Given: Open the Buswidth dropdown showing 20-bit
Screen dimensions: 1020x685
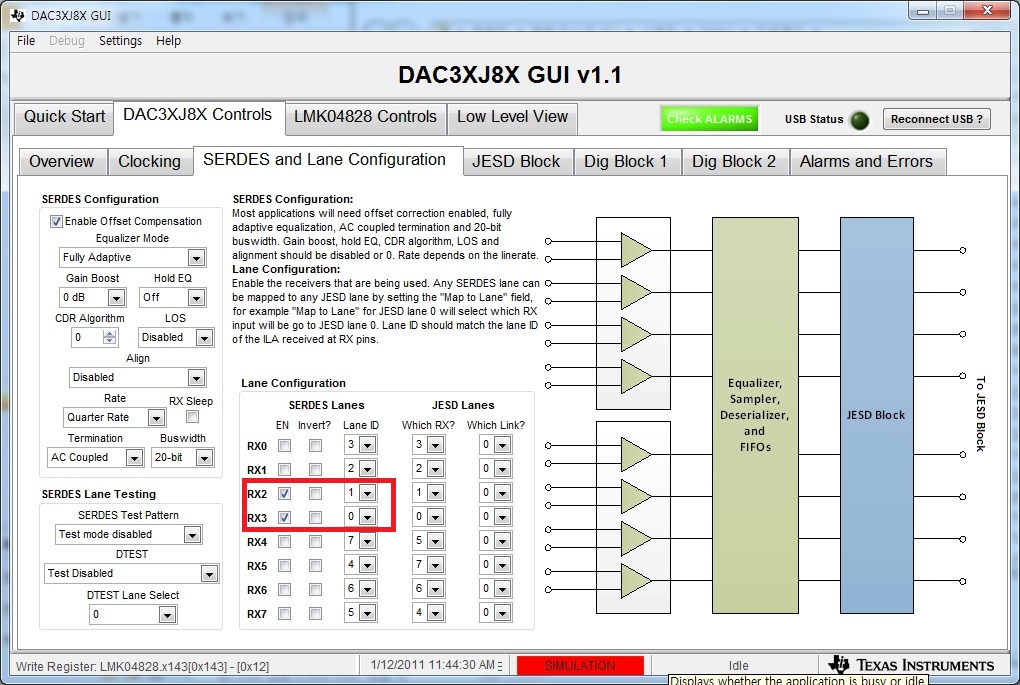Looking at the screenshot, I should pyautogui.click(x=204, y=458).
